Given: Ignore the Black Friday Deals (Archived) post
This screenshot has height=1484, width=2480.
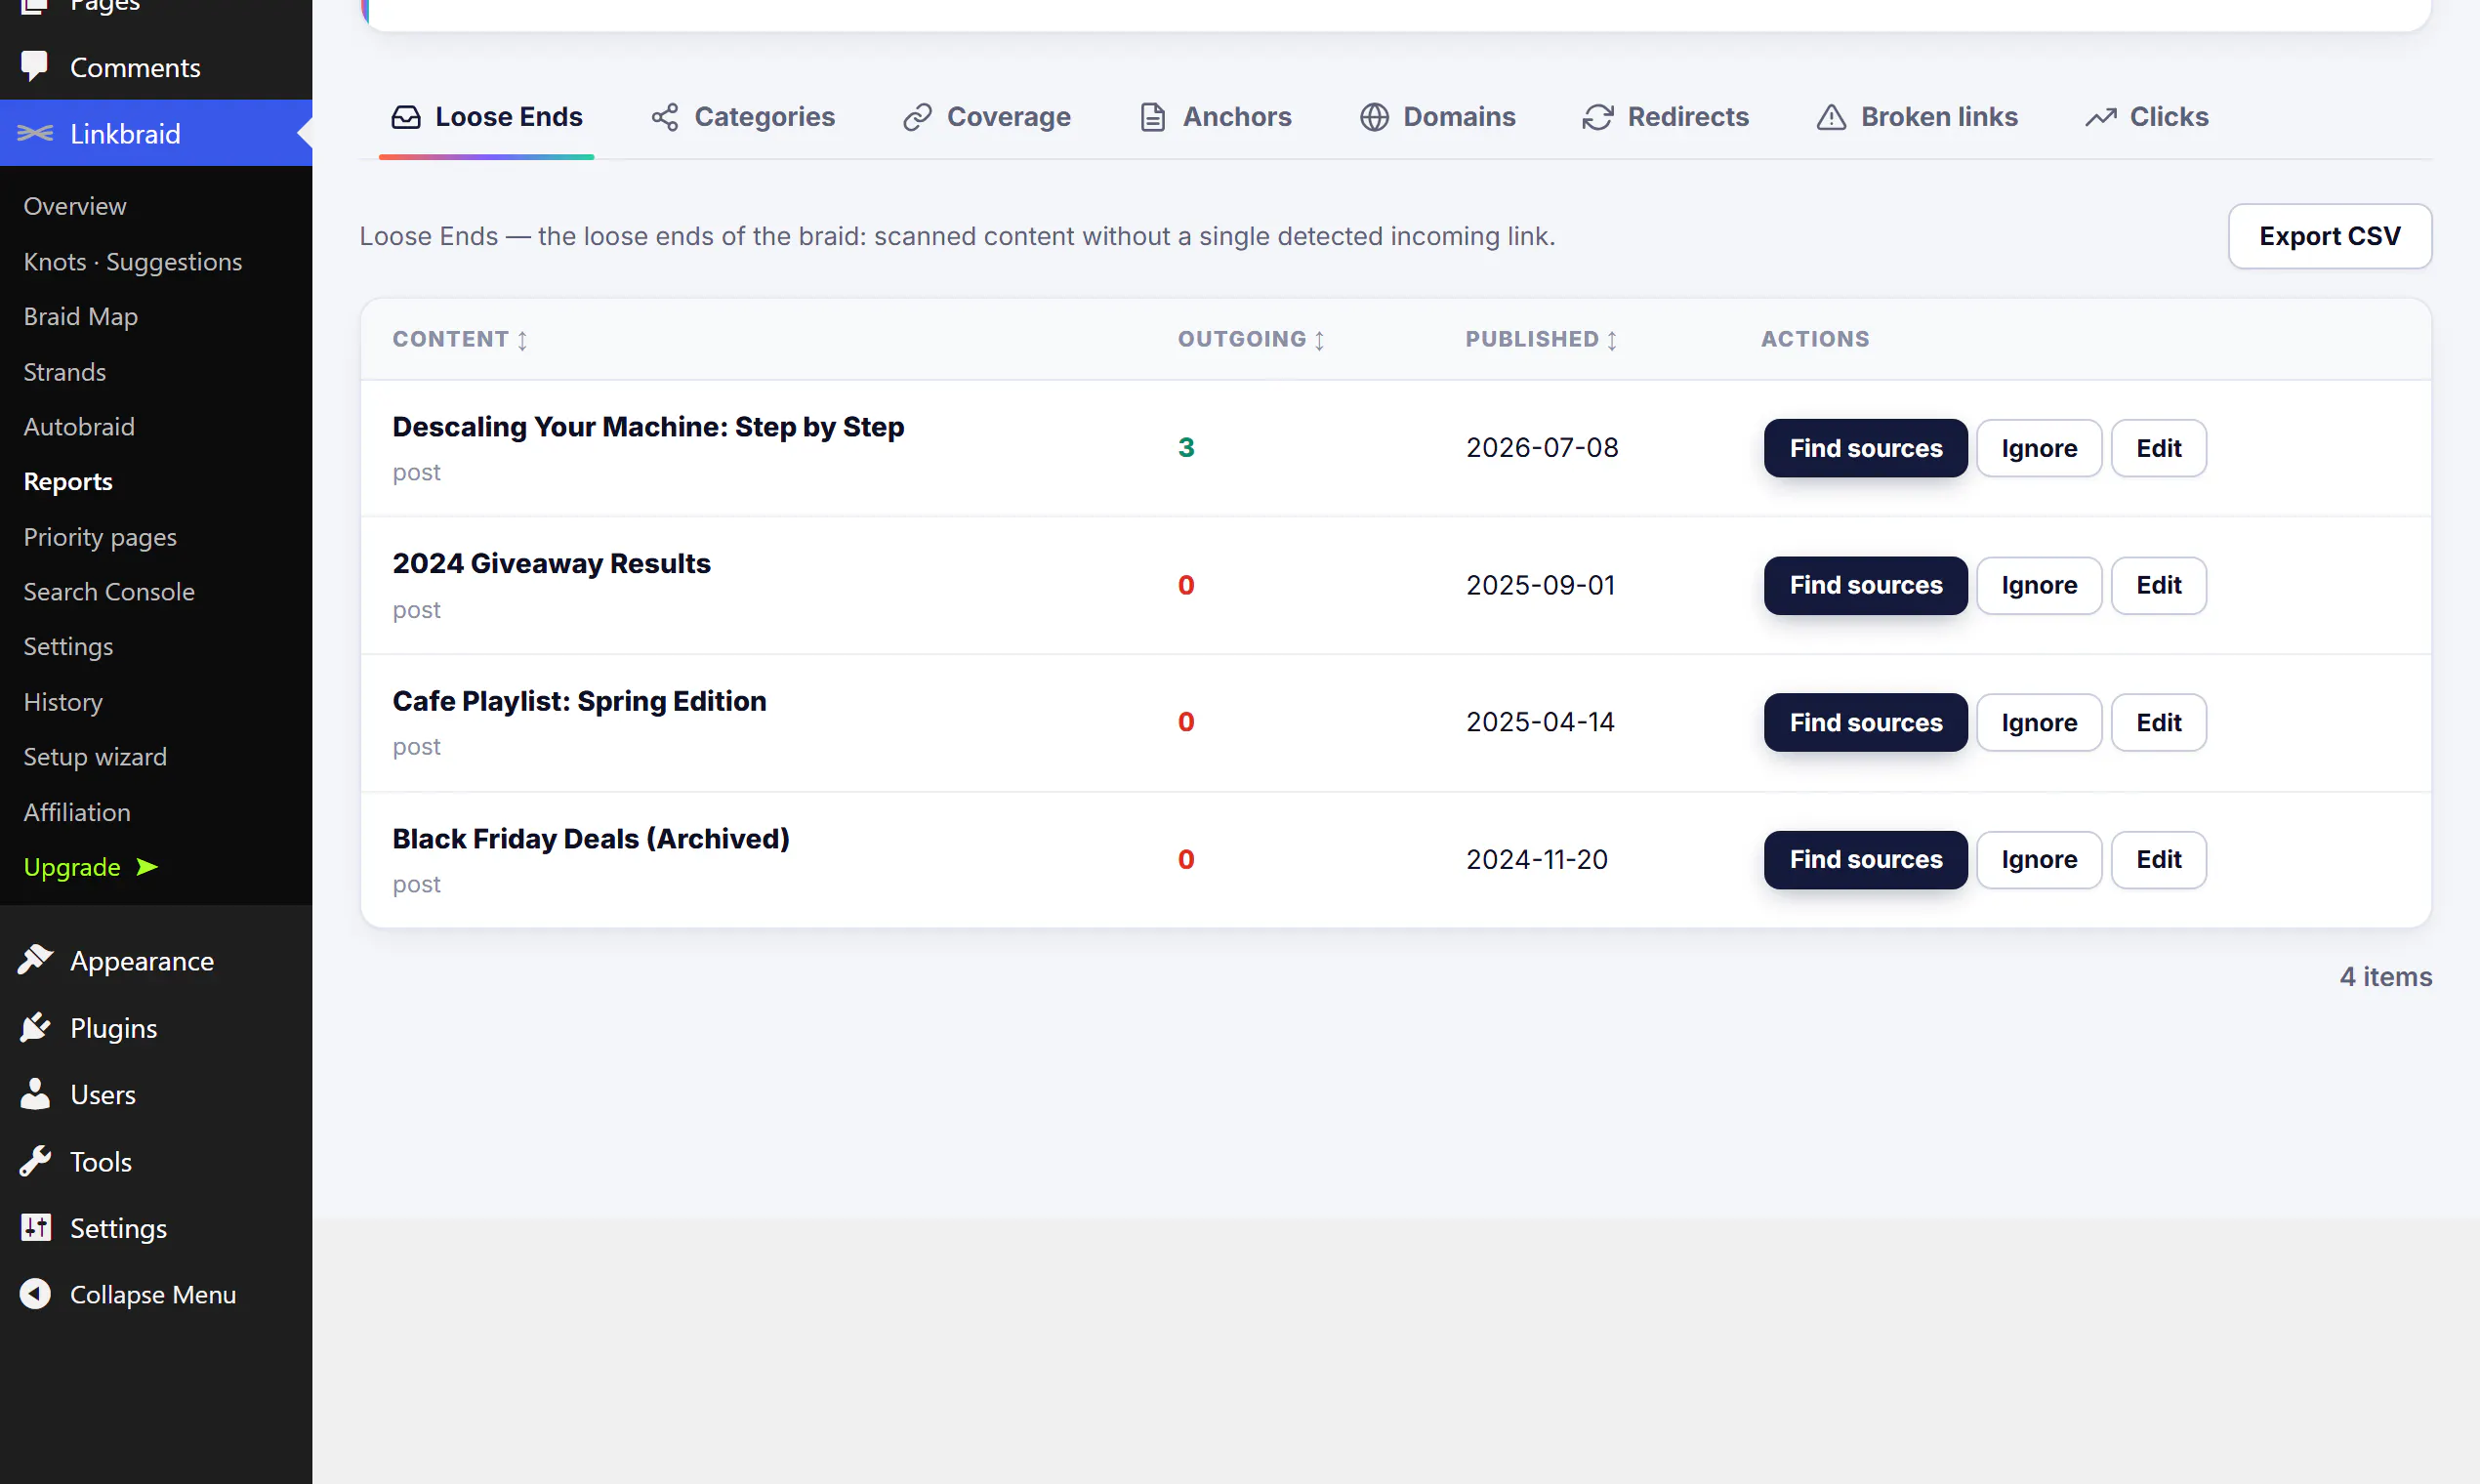Looking at the screenshot, I should coord(2039,859).
